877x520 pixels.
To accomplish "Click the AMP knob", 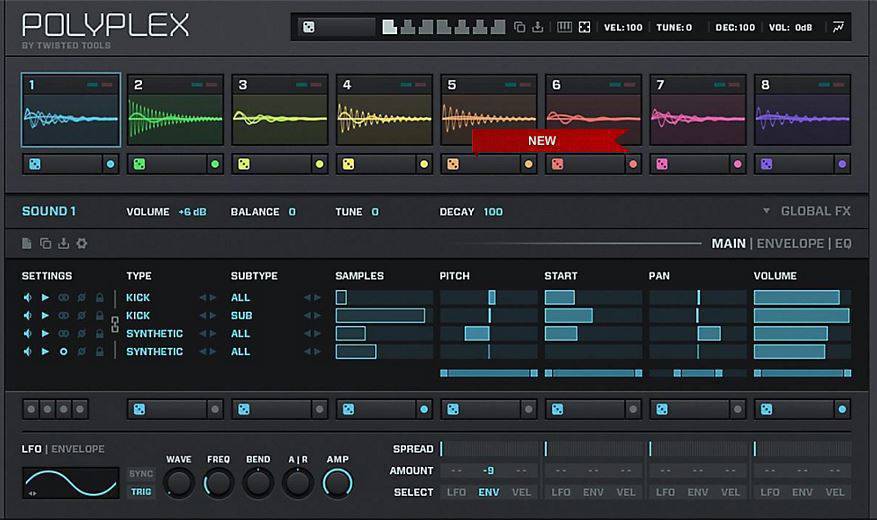I will [338, 483].
